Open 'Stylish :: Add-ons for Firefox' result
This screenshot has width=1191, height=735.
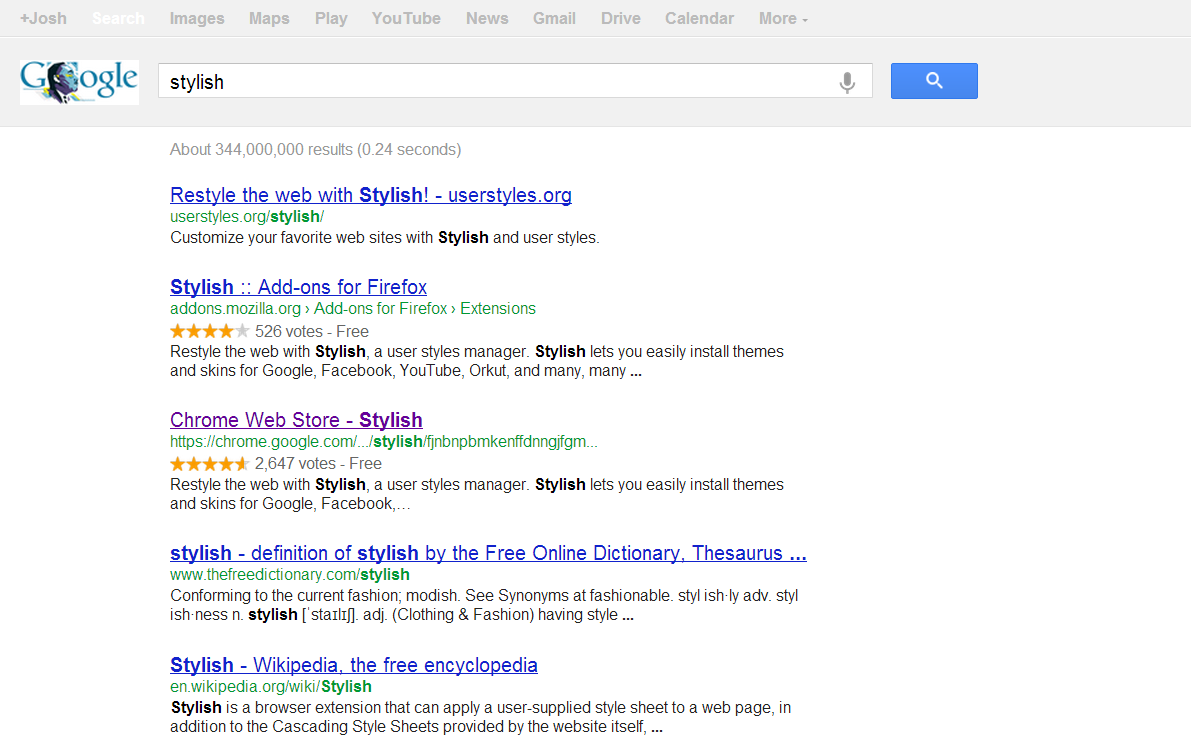[299, 287]
